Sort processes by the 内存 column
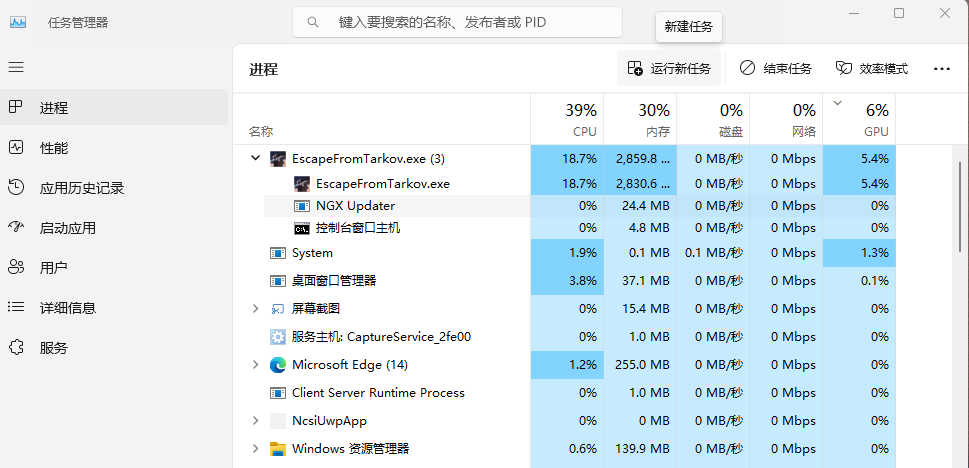 click(x=640, y=119)
